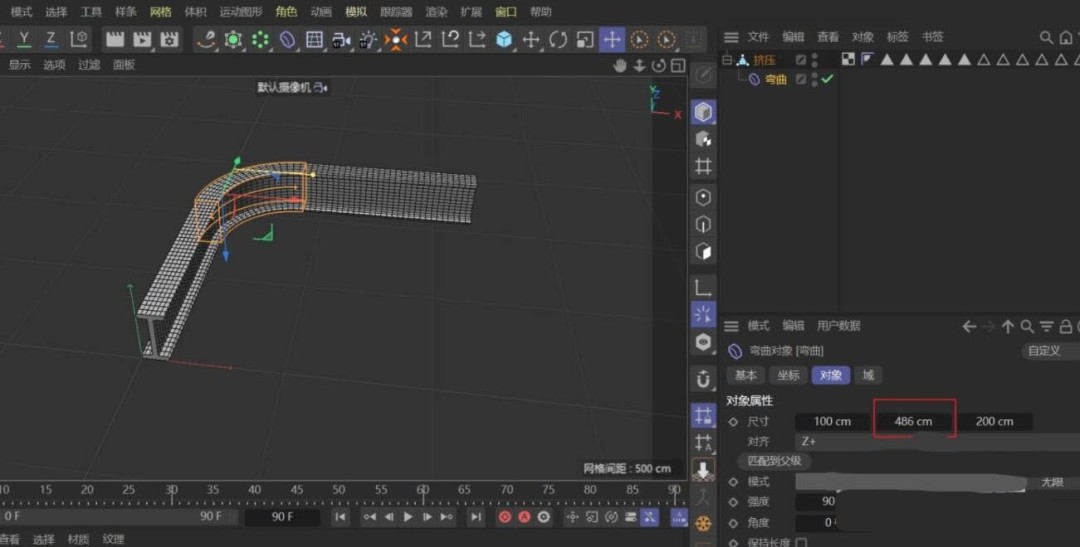Screen dimensions: 1080x547
Task: Toggle visibility dots for 挤压 object
Action: pos(815,60)
